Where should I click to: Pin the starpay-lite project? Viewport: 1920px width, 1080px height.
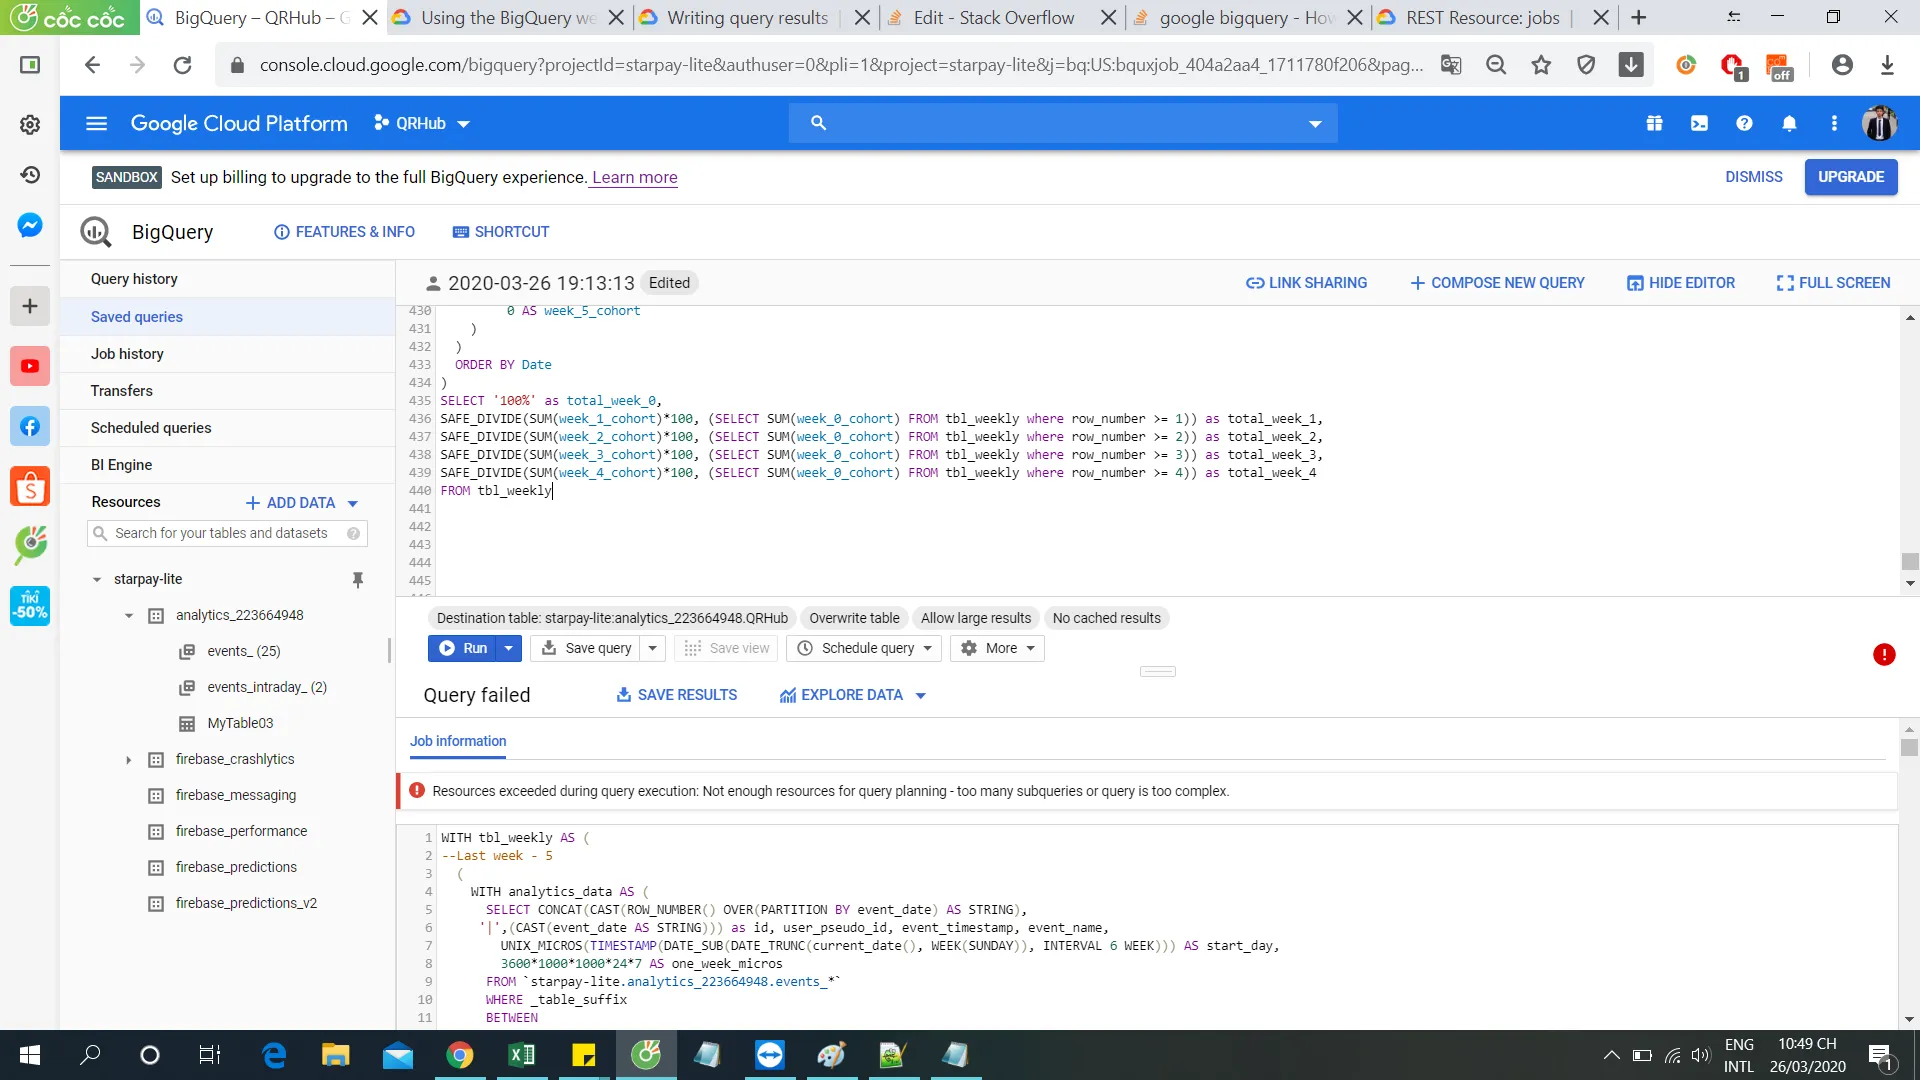click(357, 579)
